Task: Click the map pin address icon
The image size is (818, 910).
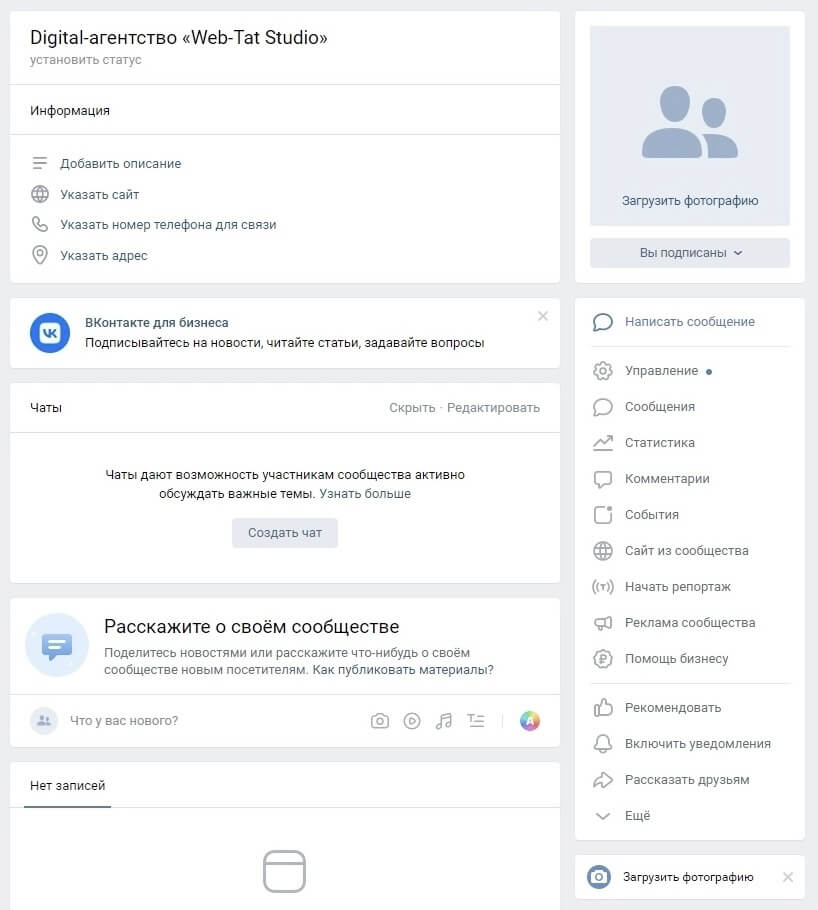Action: click(39, 255)
